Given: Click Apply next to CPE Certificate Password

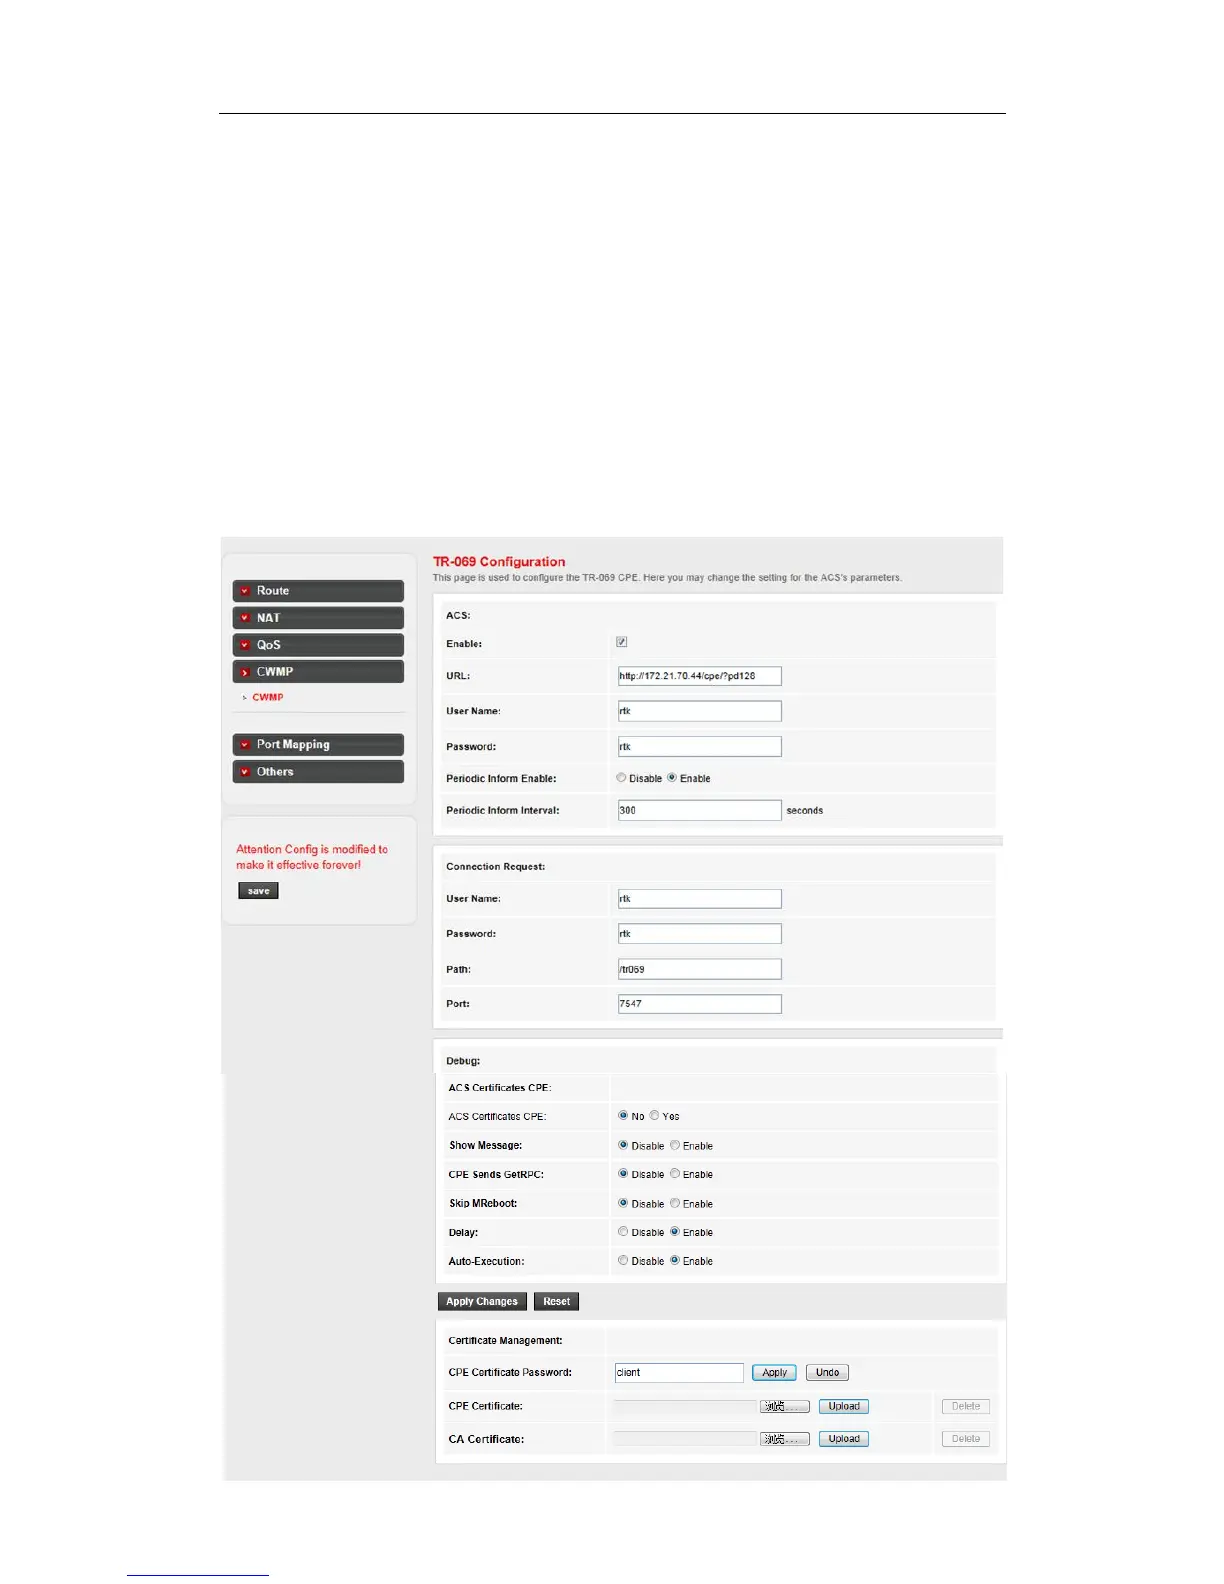Looking at the screenshot, I should coord(774,1373).
